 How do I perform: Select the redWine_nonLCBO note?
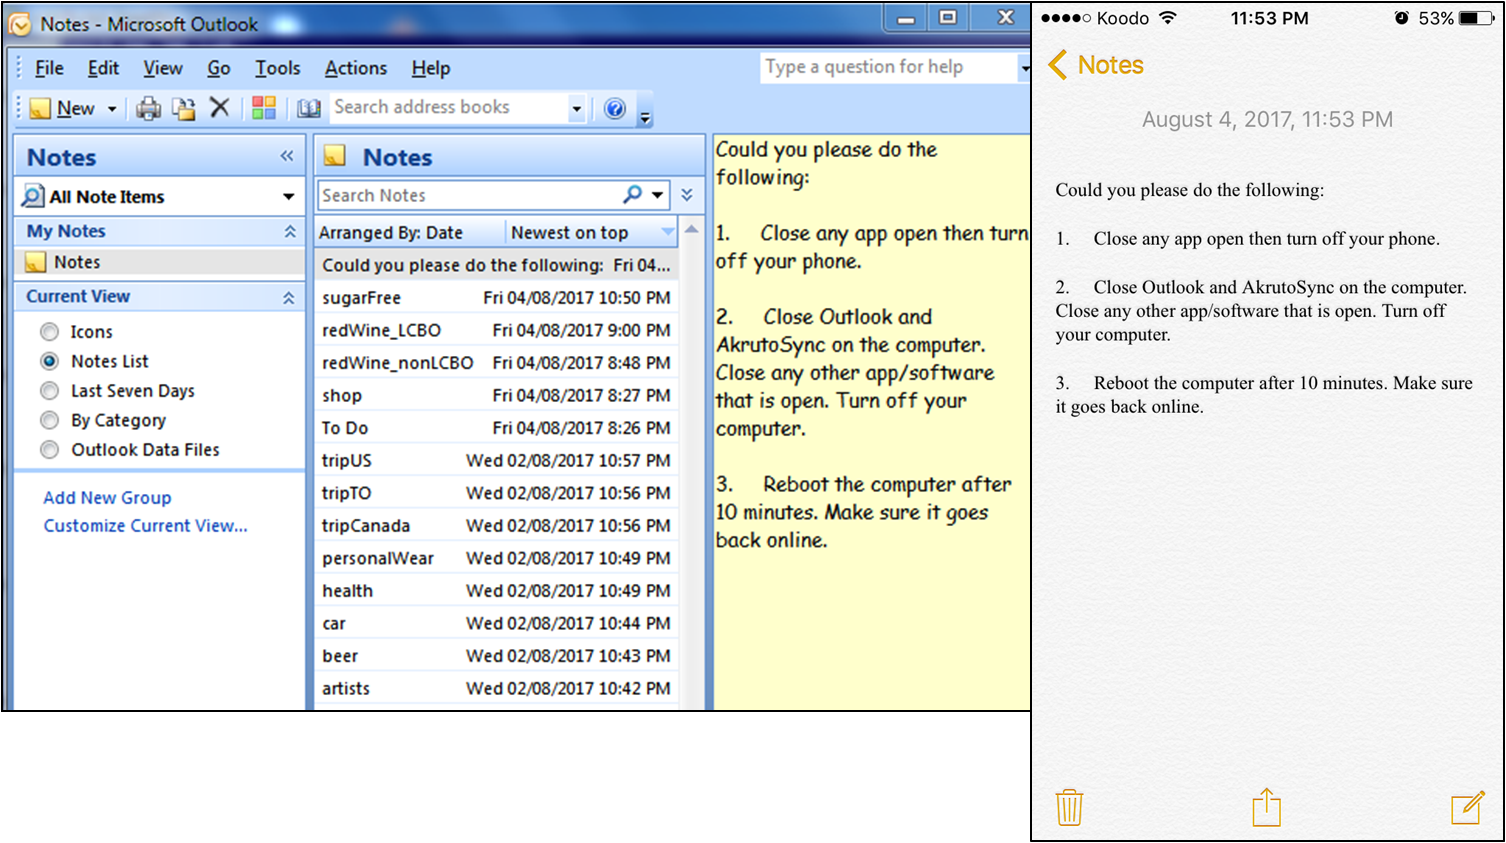pos(497,363)
